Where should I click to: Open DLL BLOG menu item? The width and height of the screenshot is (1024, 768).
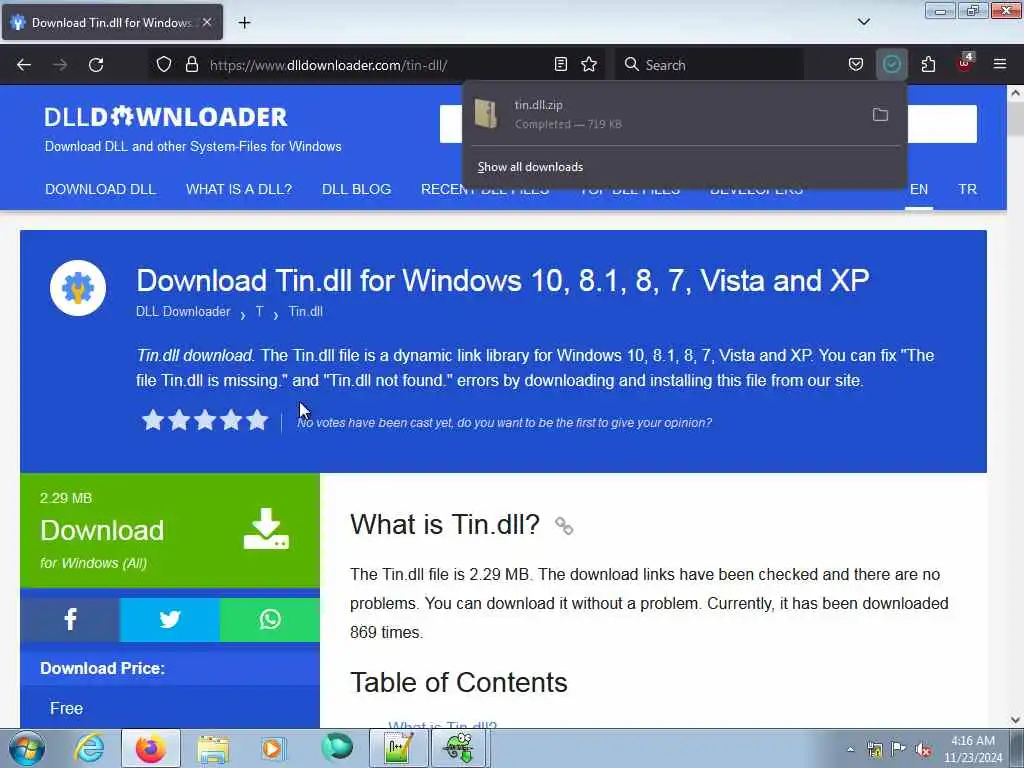coord(357,189)
